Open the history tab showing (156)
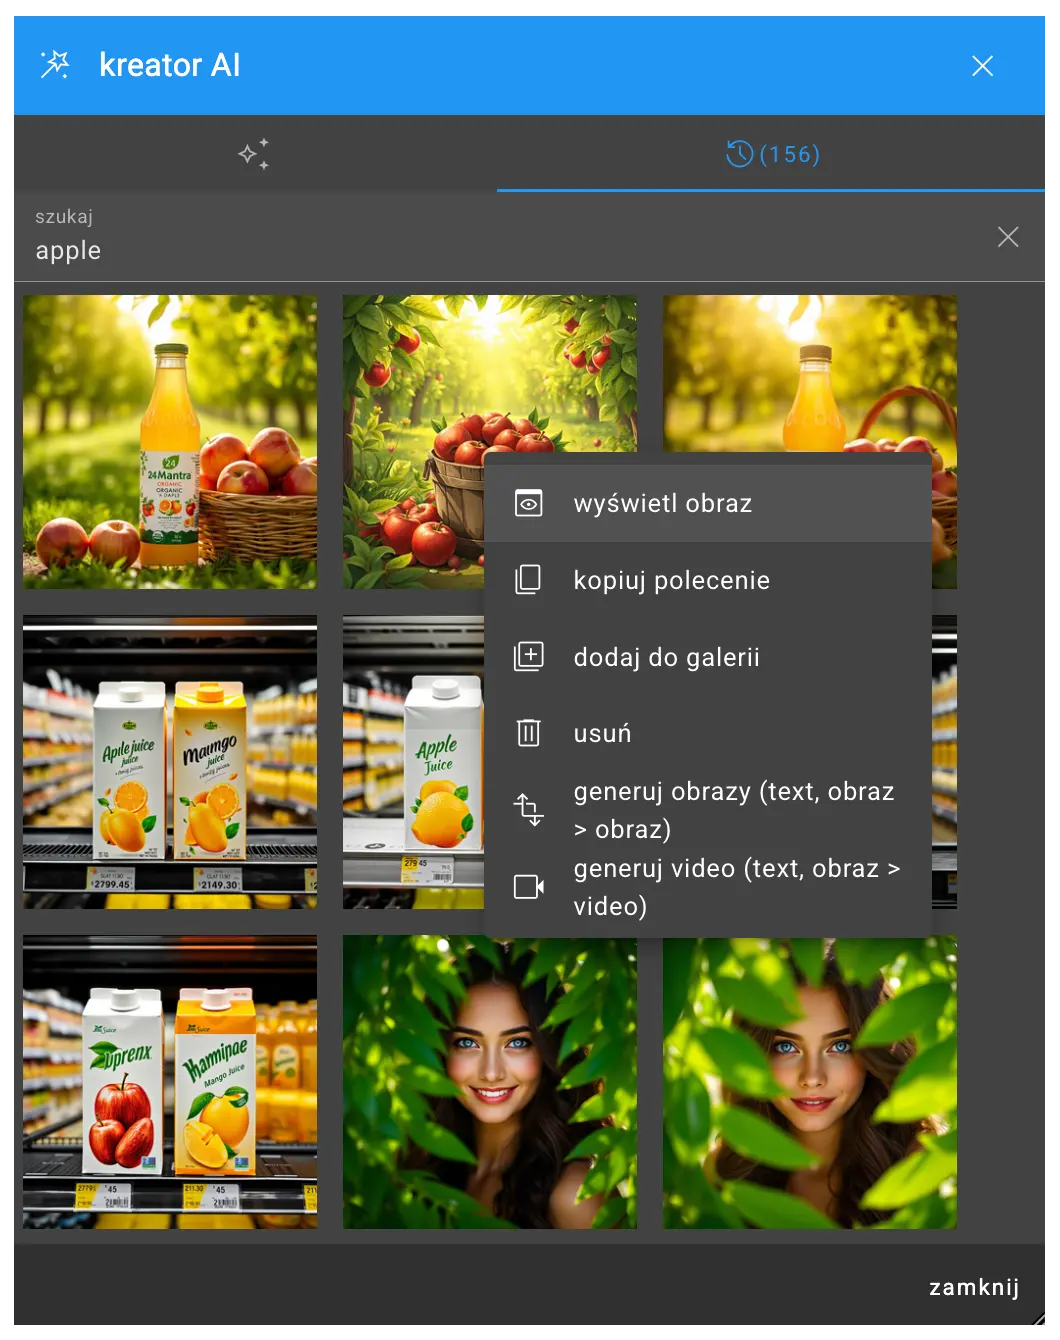 tap(771, 154)
